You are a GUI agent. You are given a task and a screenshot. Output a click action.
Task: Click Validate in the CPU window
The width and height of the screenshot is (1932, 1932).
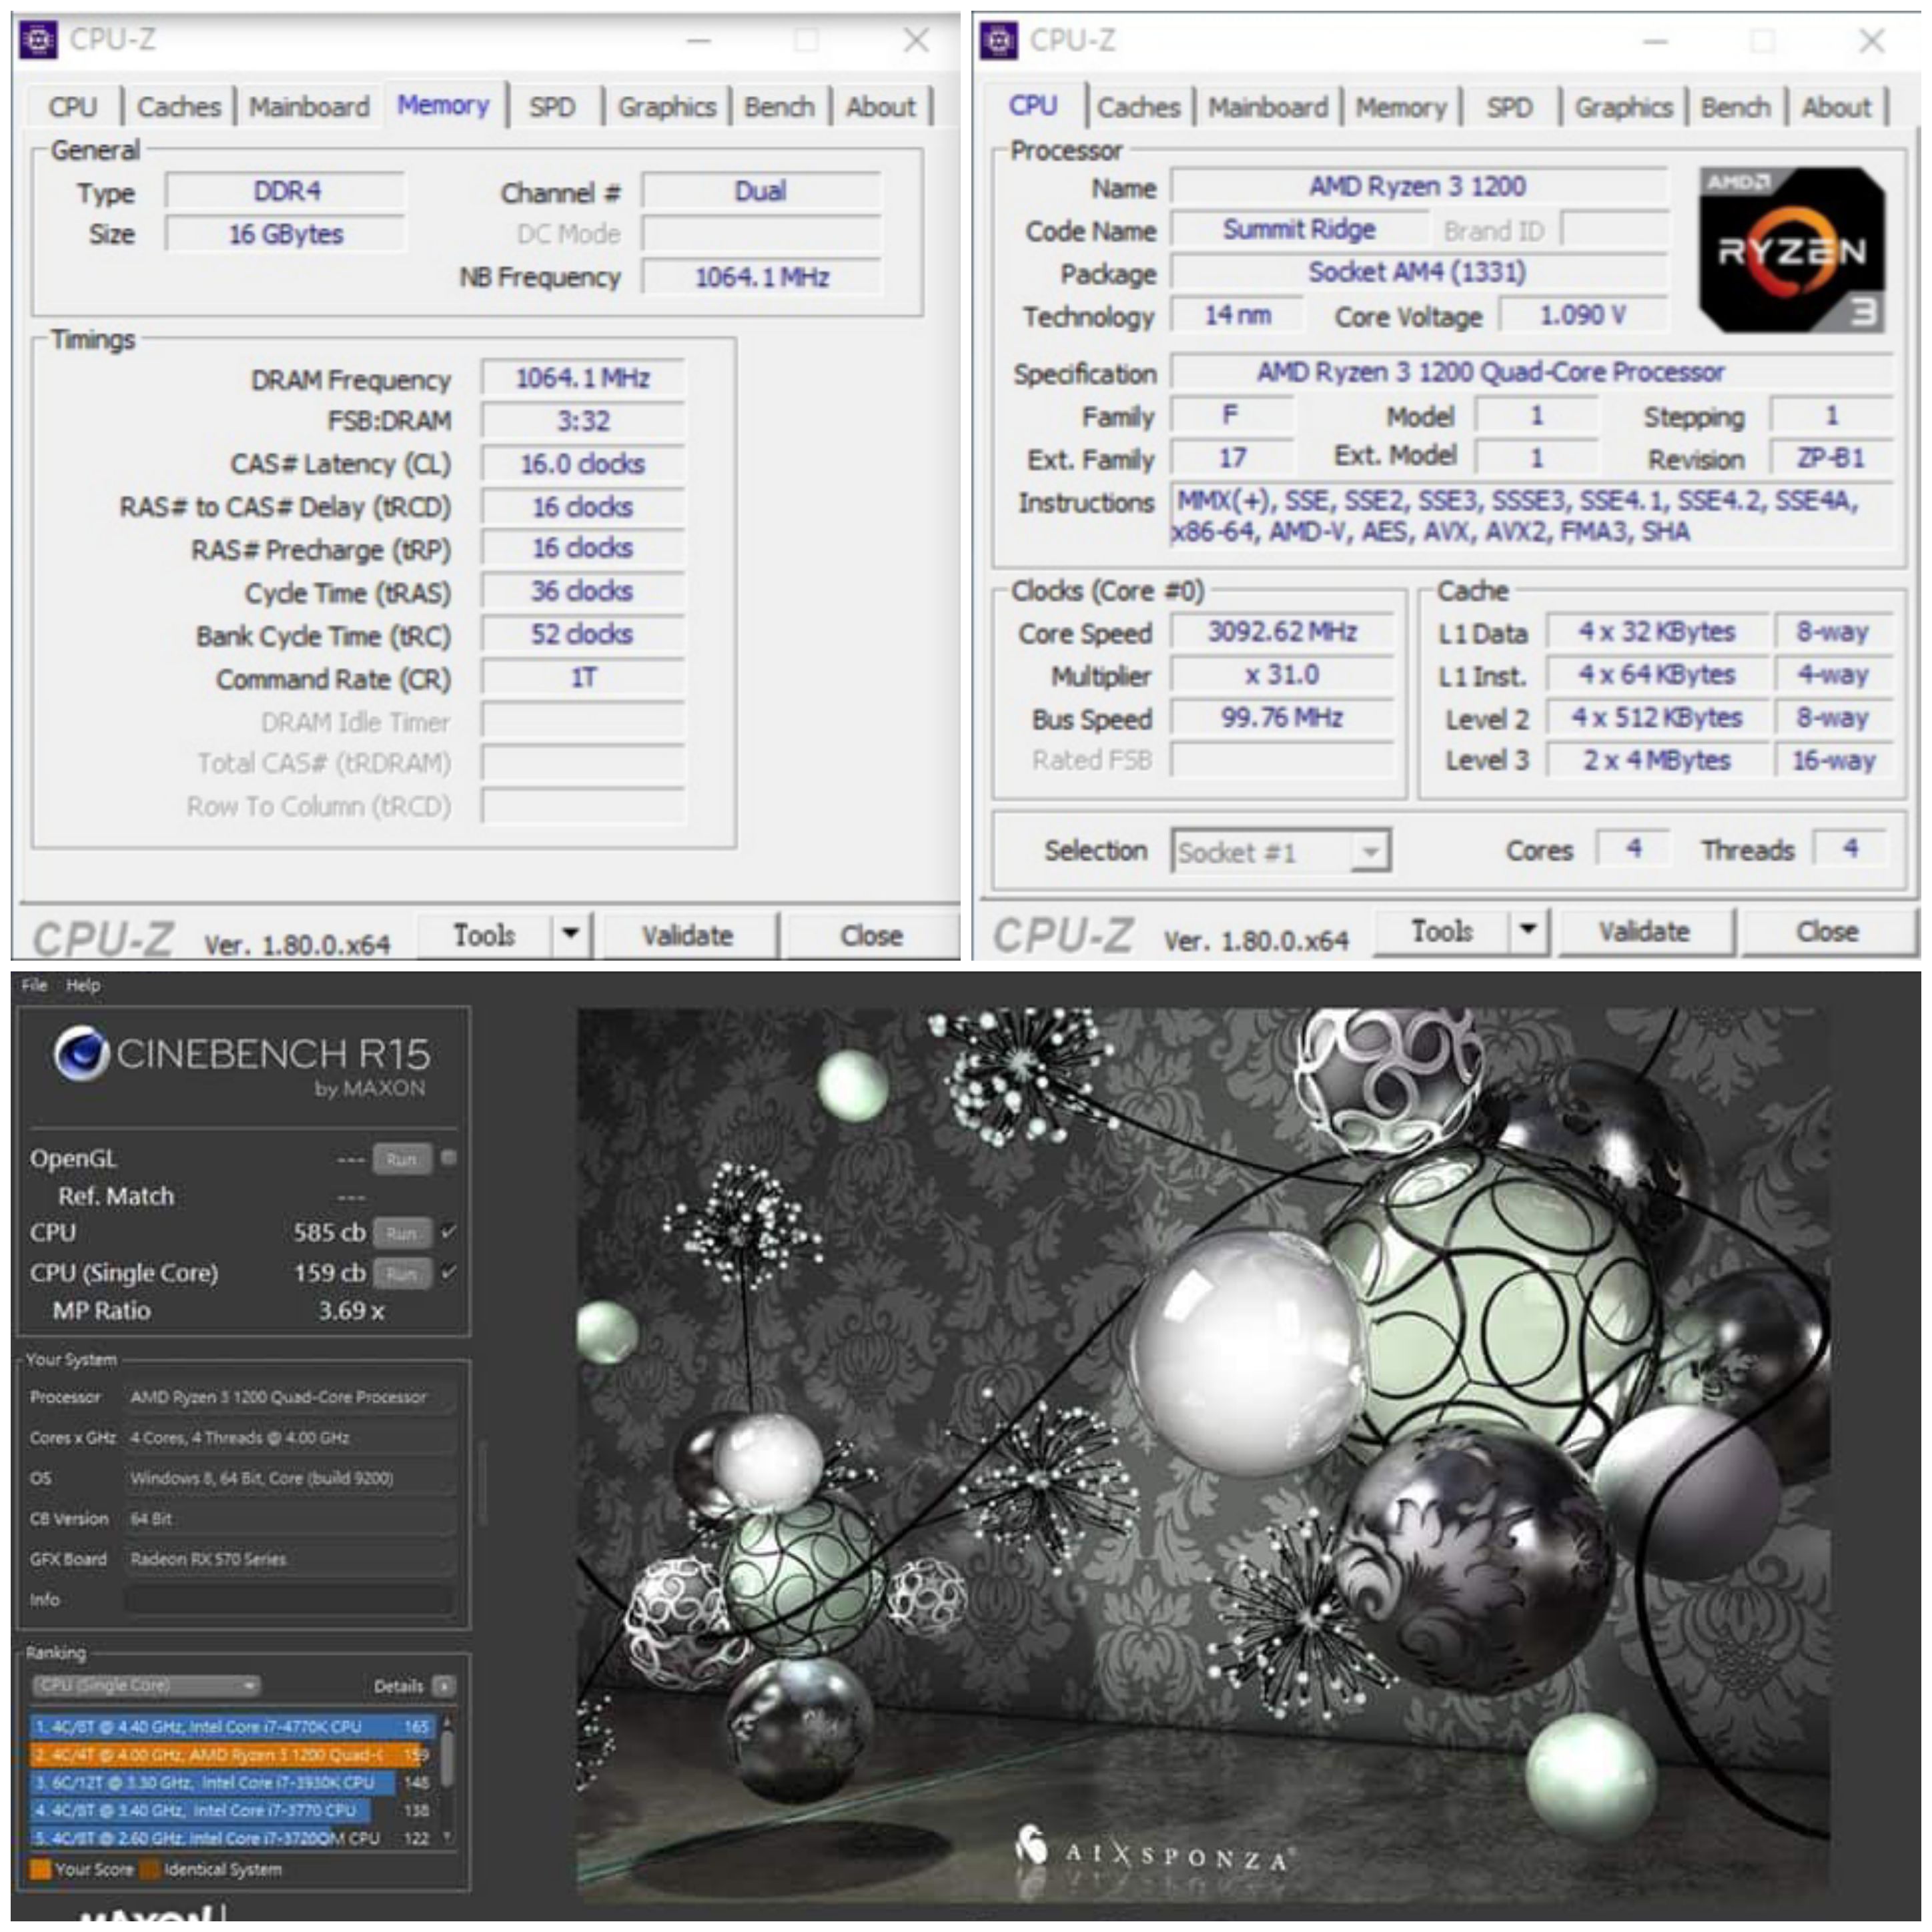(x=1644, y=931)
